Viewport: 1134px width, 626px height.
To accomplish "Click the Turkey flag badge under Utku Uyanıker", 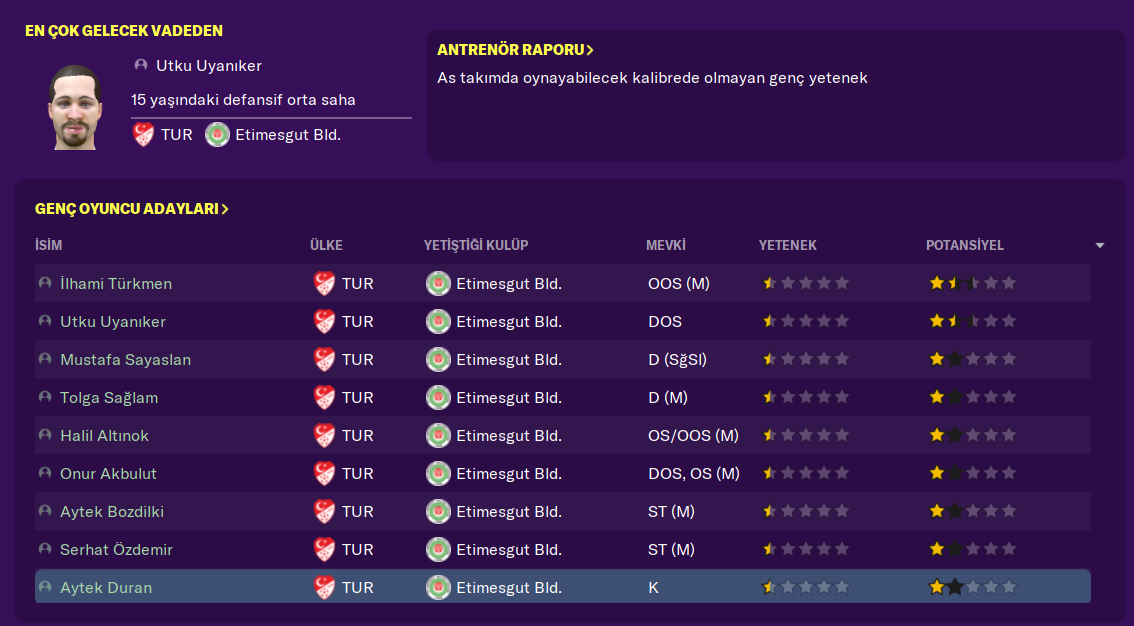I will [144, 134].
